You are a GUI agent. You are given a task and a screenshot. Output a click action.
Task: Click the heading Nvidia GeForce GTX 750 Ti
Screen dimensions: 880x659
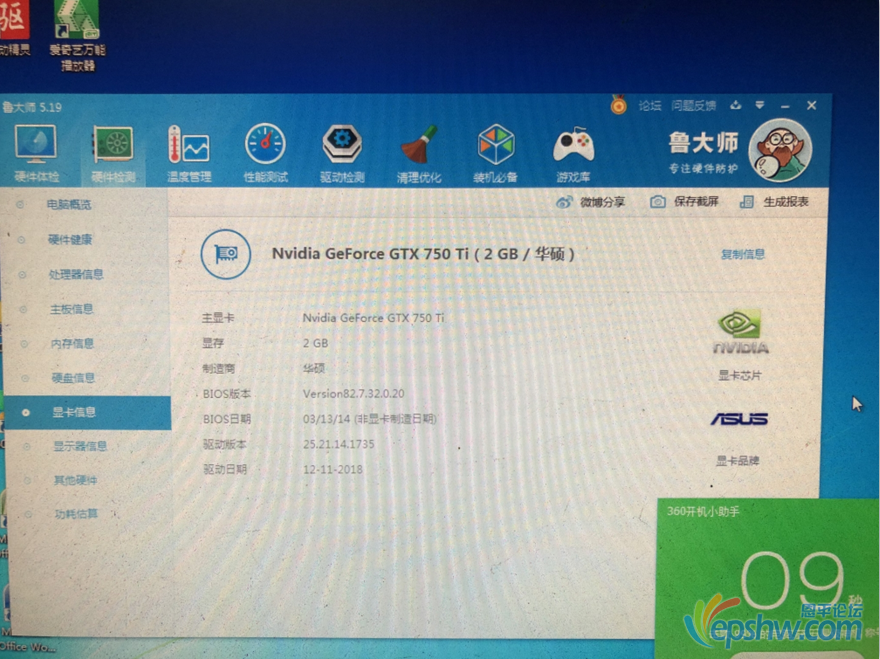pos(423,254)
